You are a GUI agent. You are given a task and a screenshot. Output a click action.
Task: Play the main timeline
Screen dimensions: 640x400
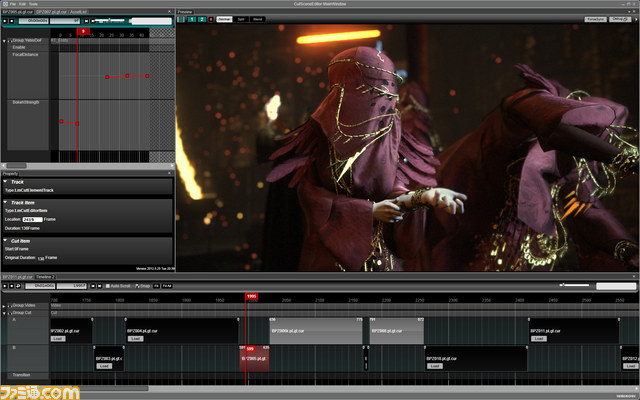[x=5, y=286]
